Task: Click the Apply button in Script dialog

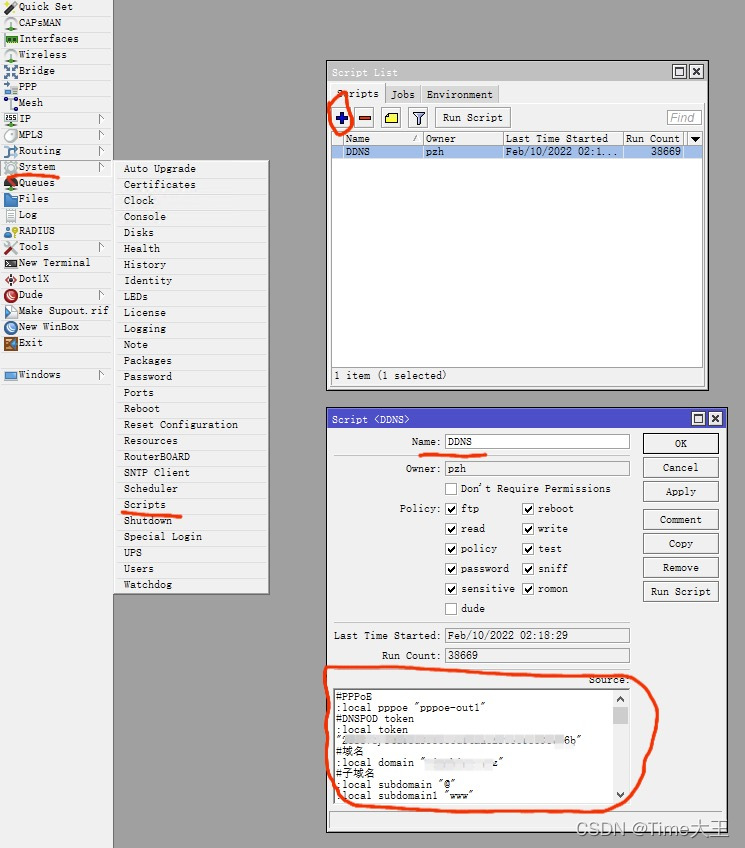Action: click(681, 492)
